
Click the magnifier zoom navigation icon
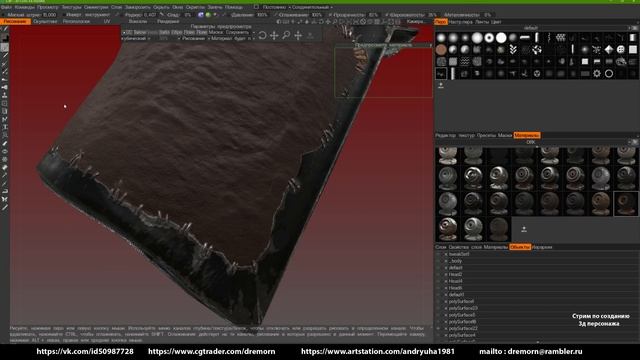(x=286, y=36)
